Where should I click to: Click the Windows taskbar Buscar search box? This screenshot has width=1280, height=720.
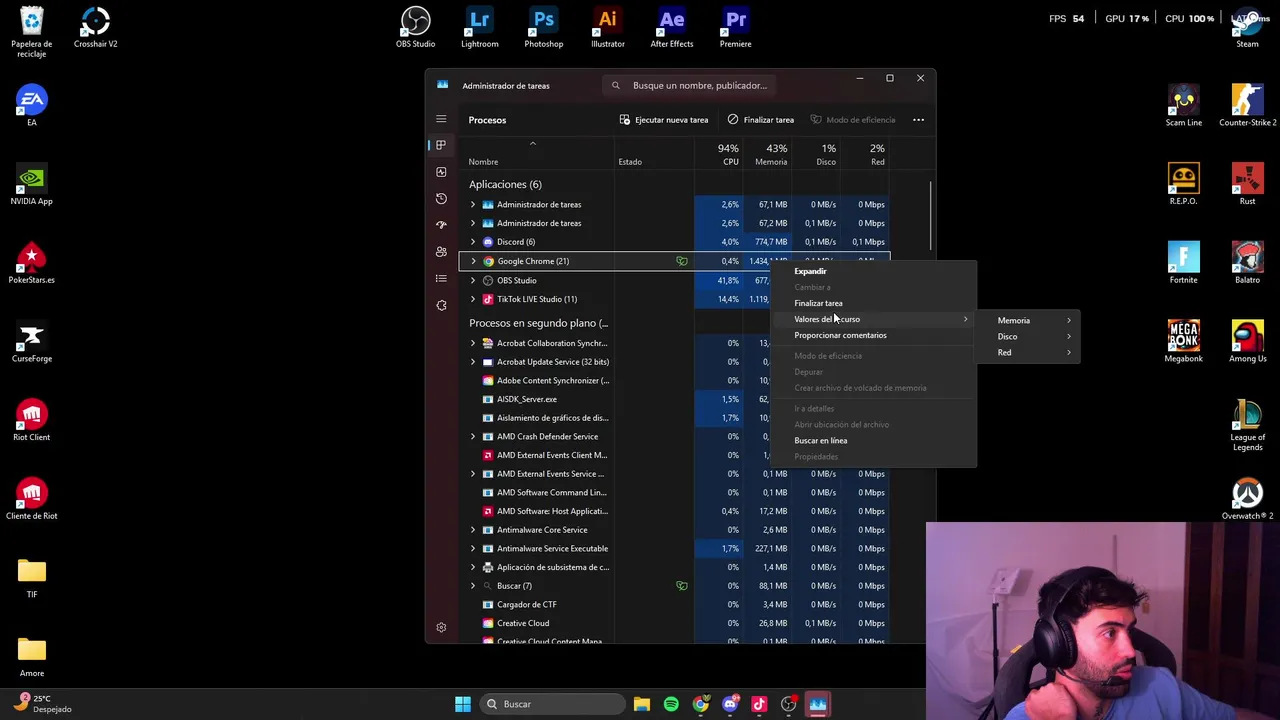point(550,704)
